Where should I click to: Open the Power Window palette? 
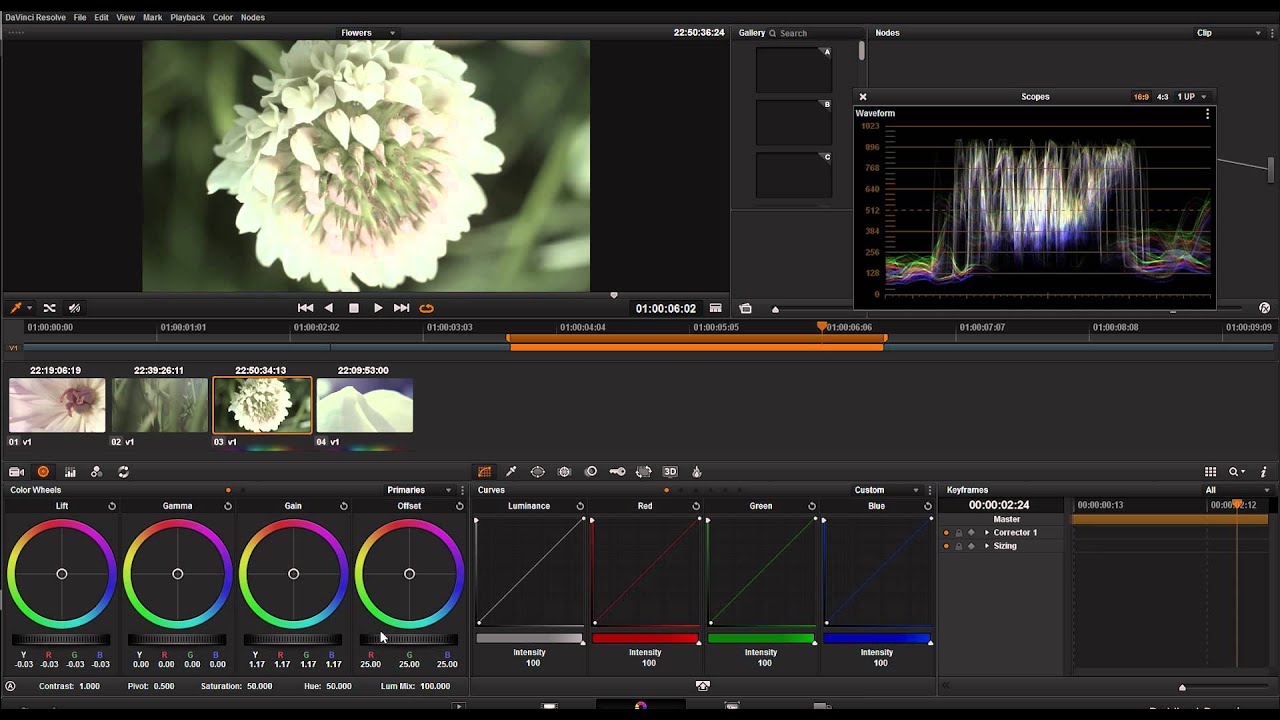pyautogui.click(x=538, y=472)
